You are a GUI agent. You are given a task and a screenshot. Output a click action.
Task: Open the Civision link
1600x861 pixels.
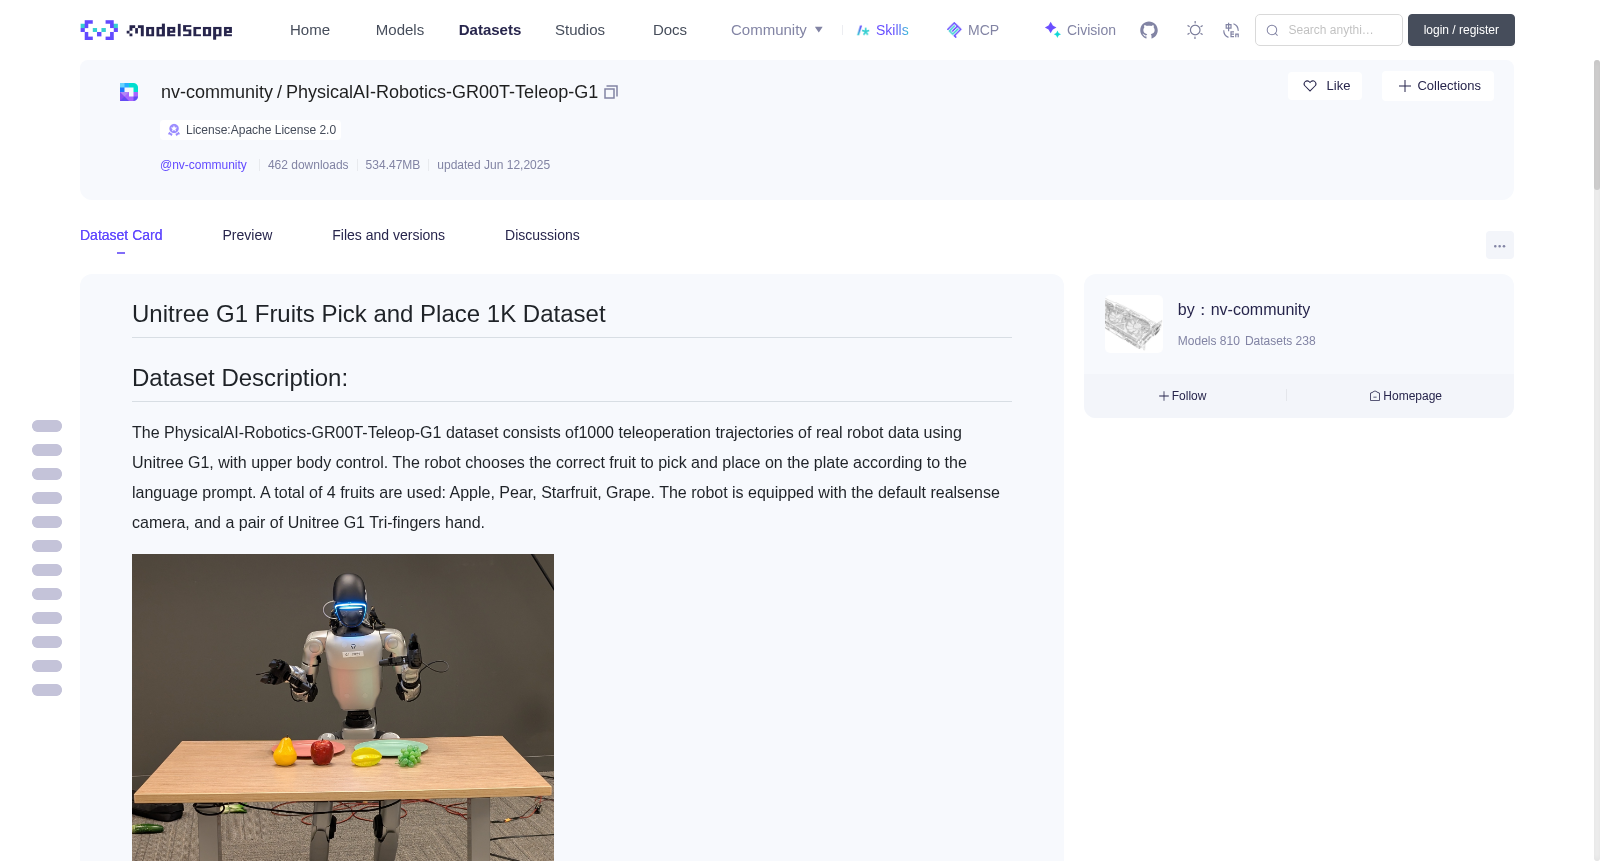(1080, 30)
